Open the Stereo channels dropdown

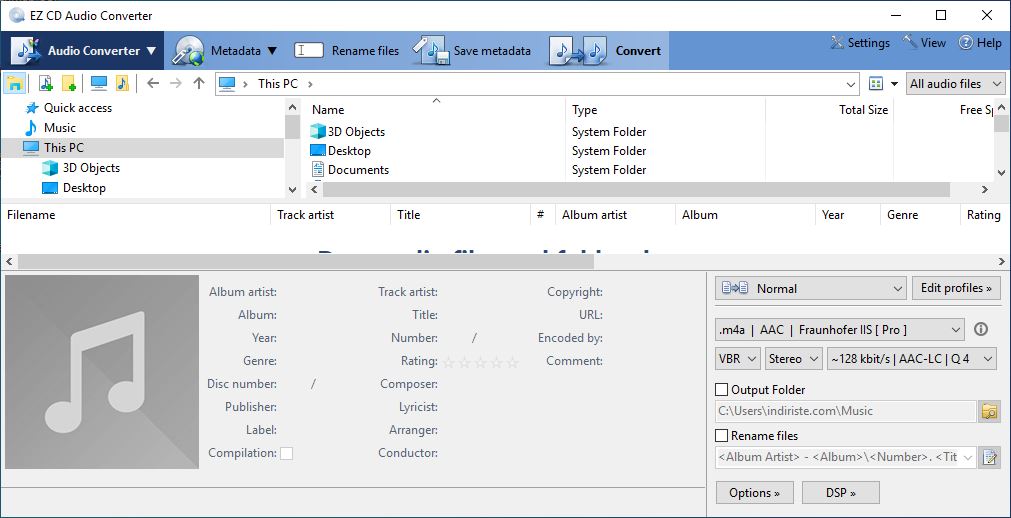click(x=793, y=359)
